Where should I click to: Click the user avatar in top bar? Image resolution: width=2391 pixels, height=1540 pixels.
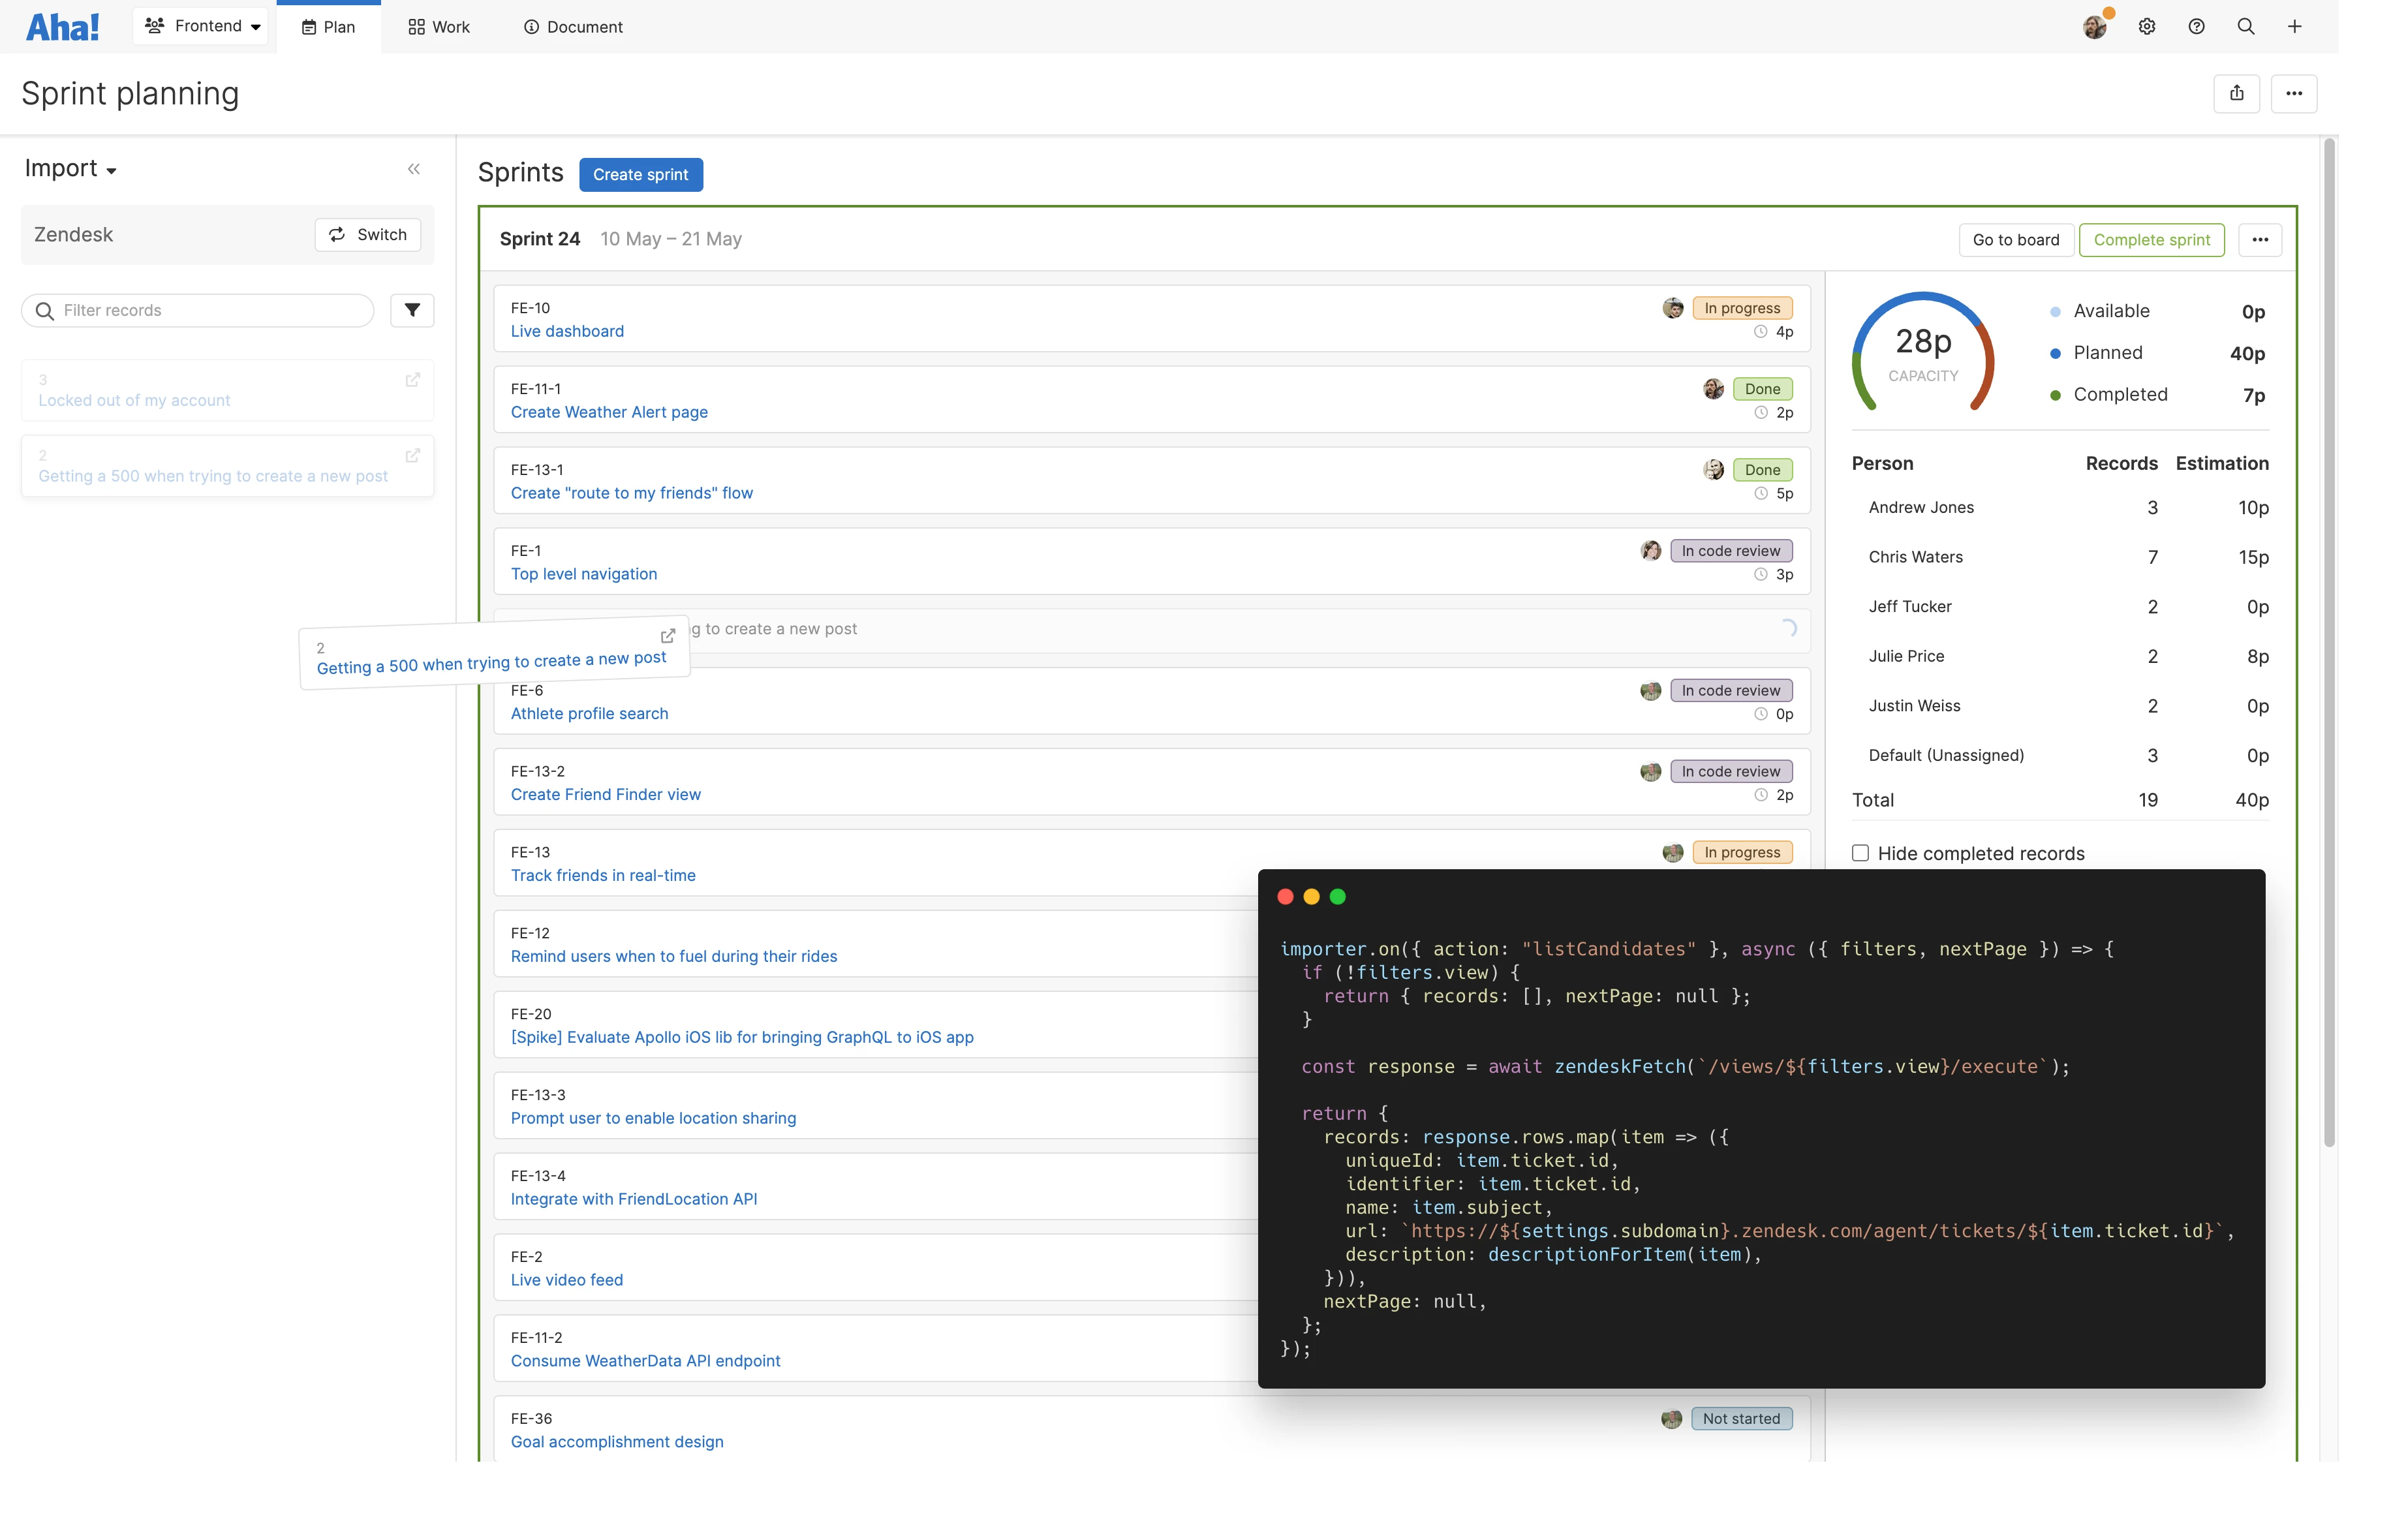[2094, 27]
